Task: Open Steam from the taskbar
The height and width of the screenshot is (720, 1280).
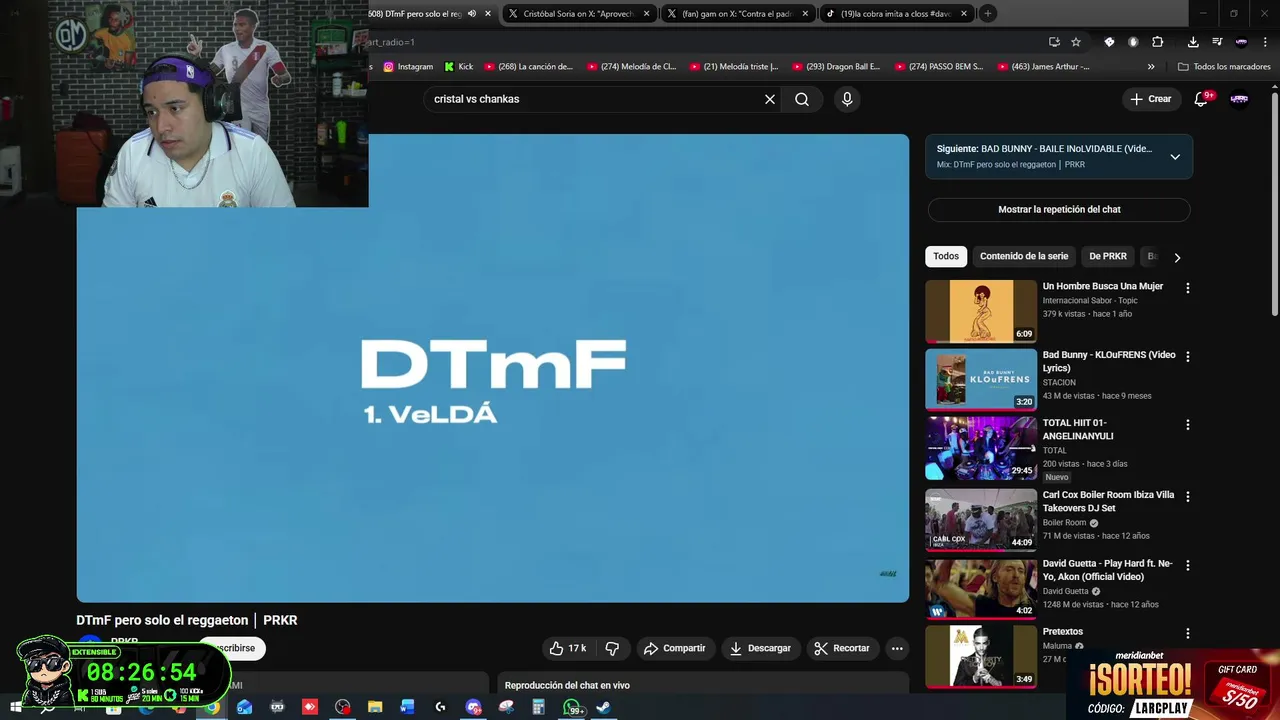Action: (603, 707)
